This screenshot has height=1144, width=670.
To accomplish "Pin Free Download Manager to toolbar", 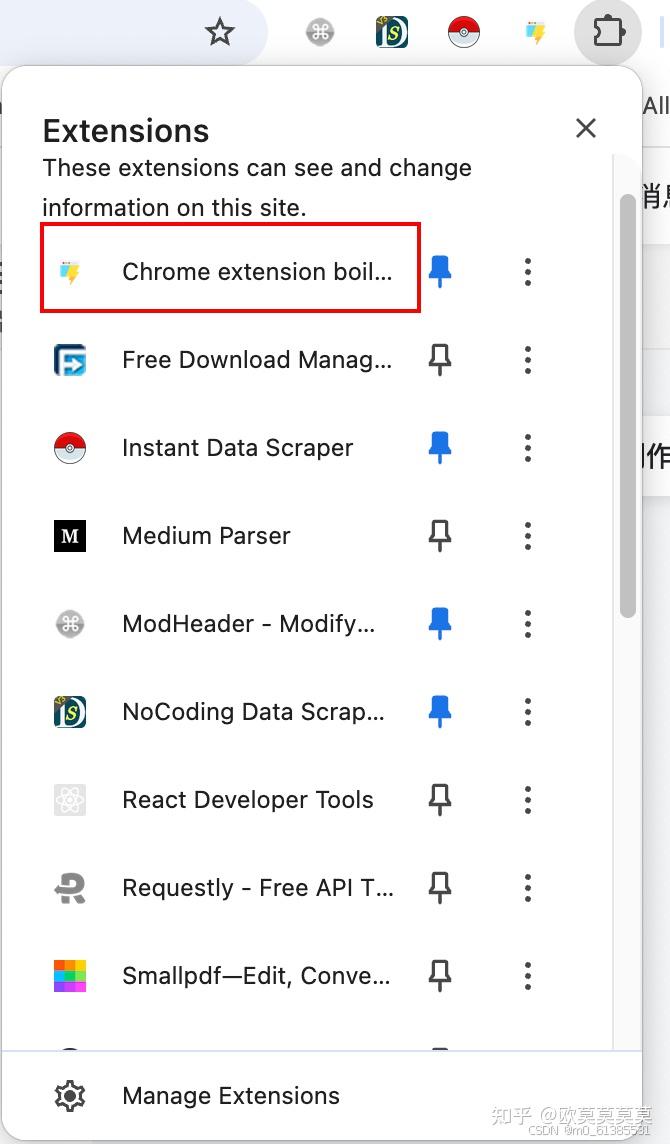I will pos(440,360).
